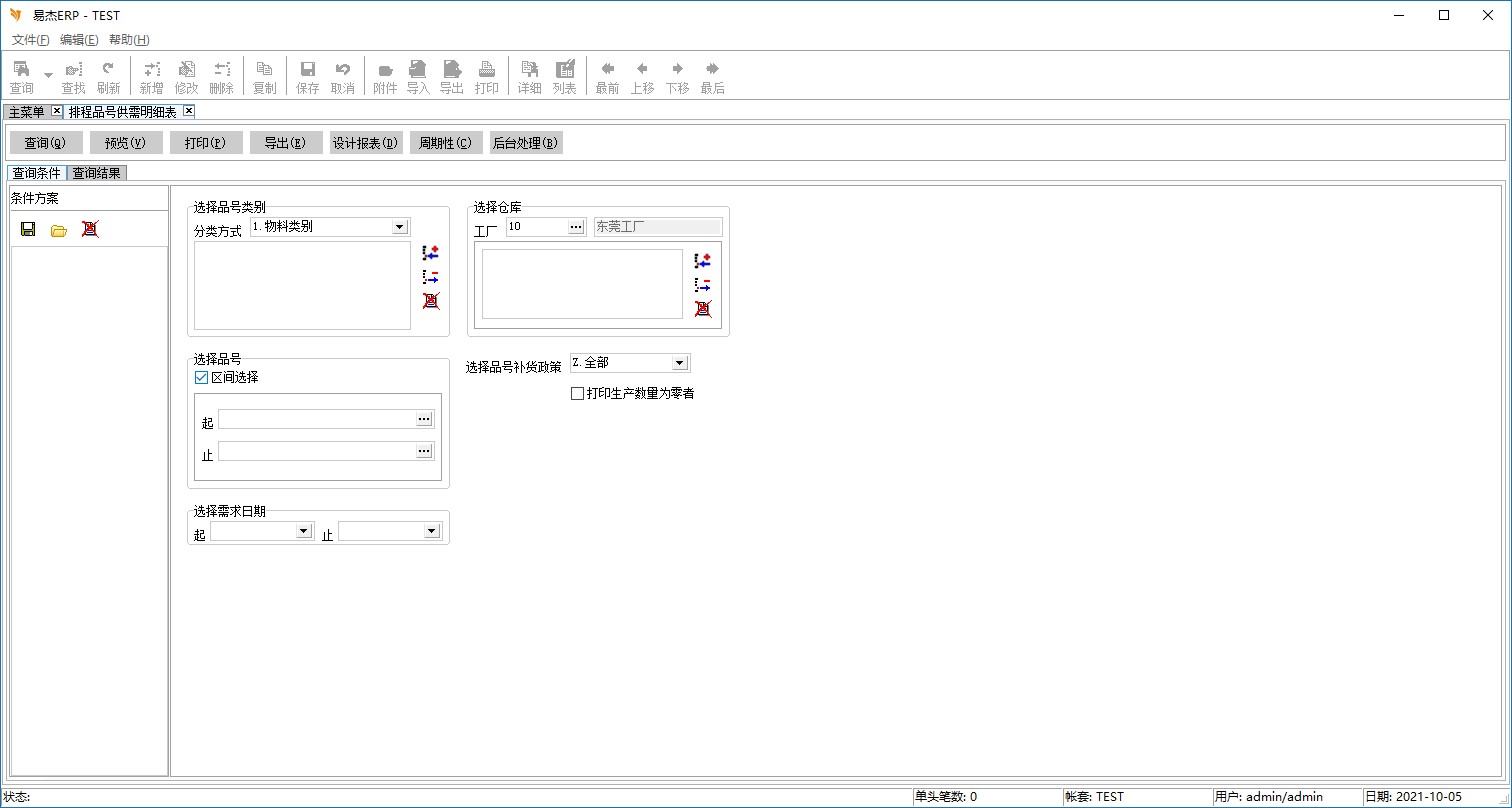Uncheck the 区间选择 checkbox
1512x808 pixels.
pyautogui.click(x=201, y=378)
